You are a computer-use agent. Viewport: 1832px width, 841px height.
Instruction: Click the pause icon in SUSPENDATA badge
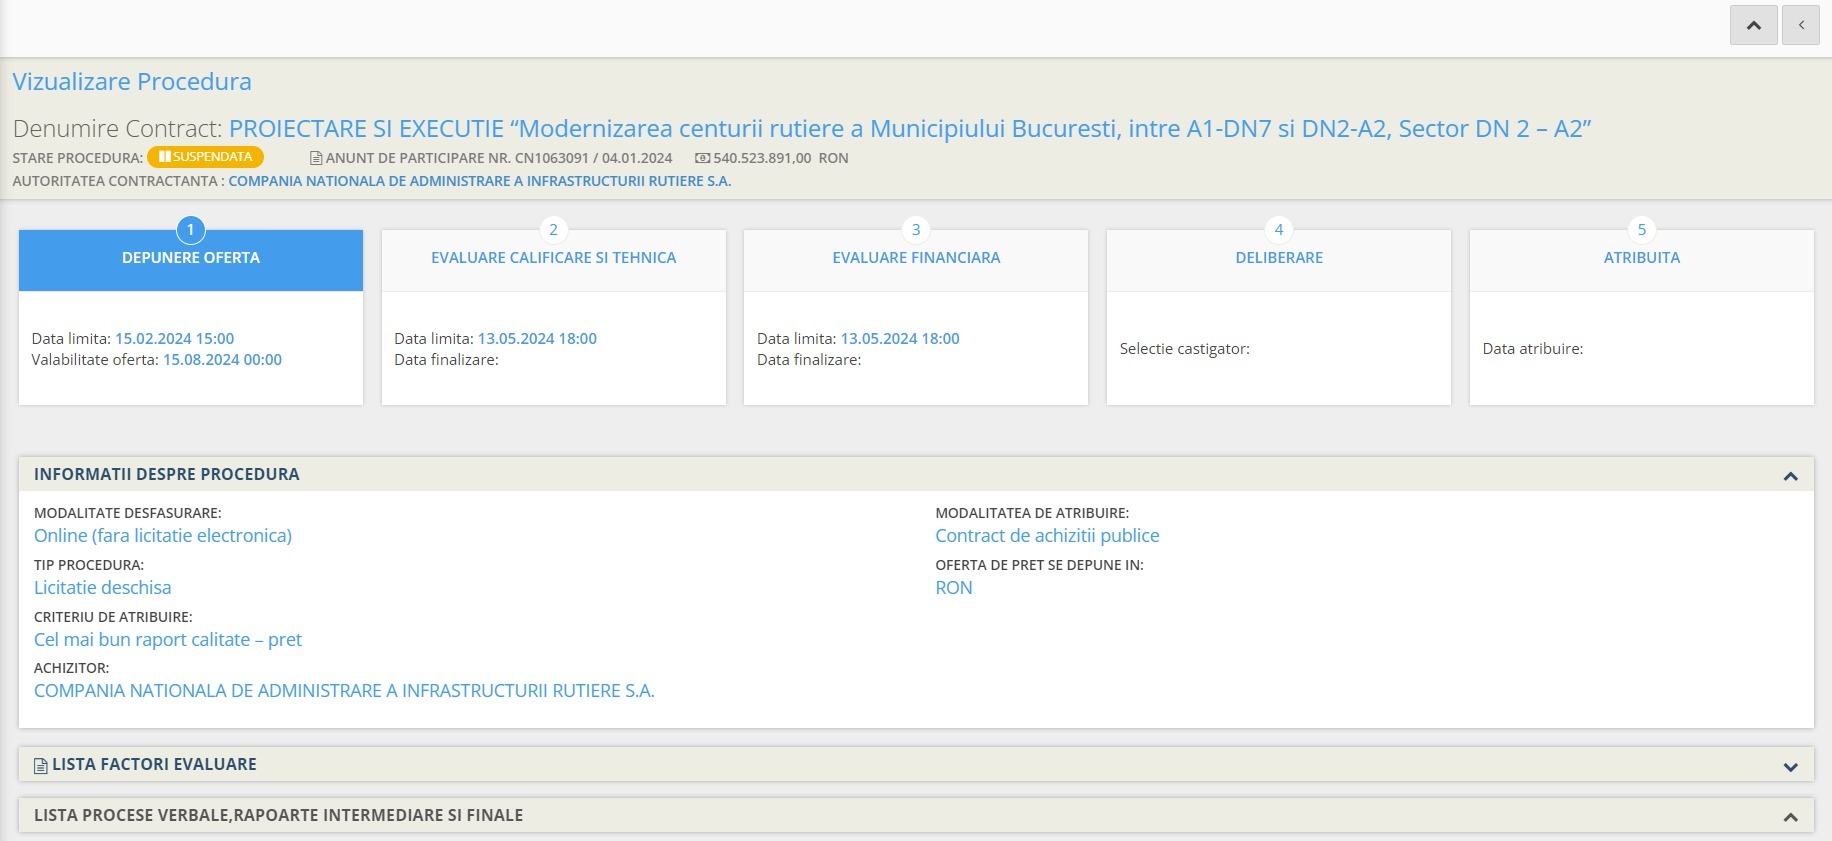pyautogui.click(x=165, y=157)
